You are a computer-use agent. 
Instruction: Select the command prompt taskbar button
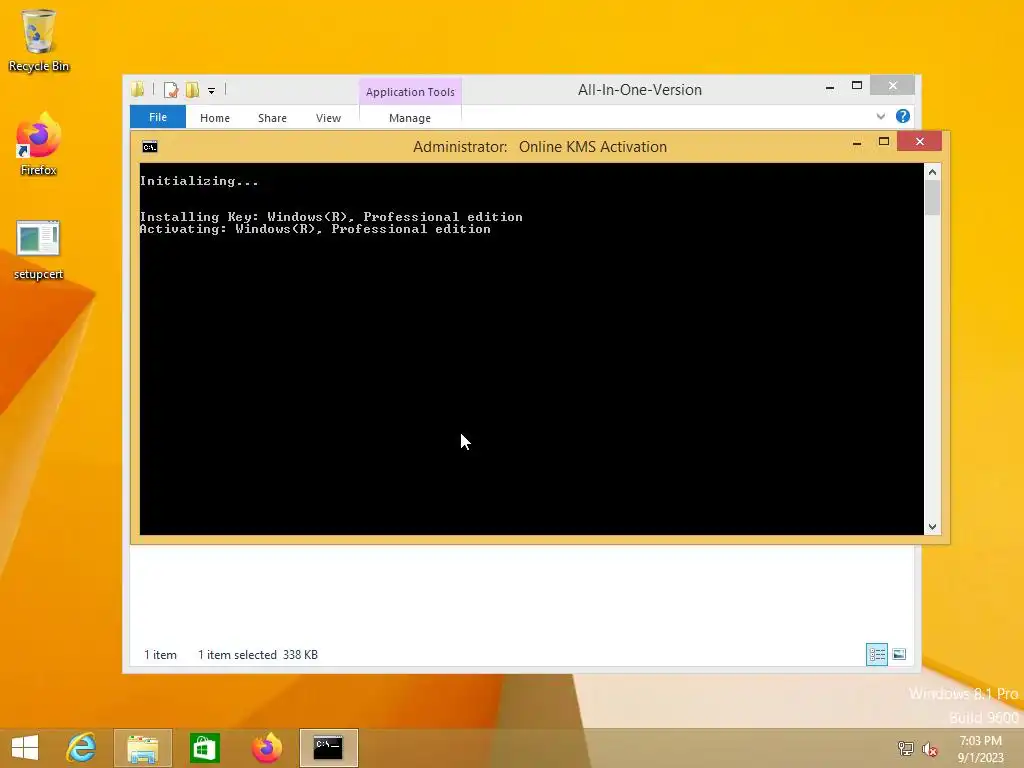[328, 748]
